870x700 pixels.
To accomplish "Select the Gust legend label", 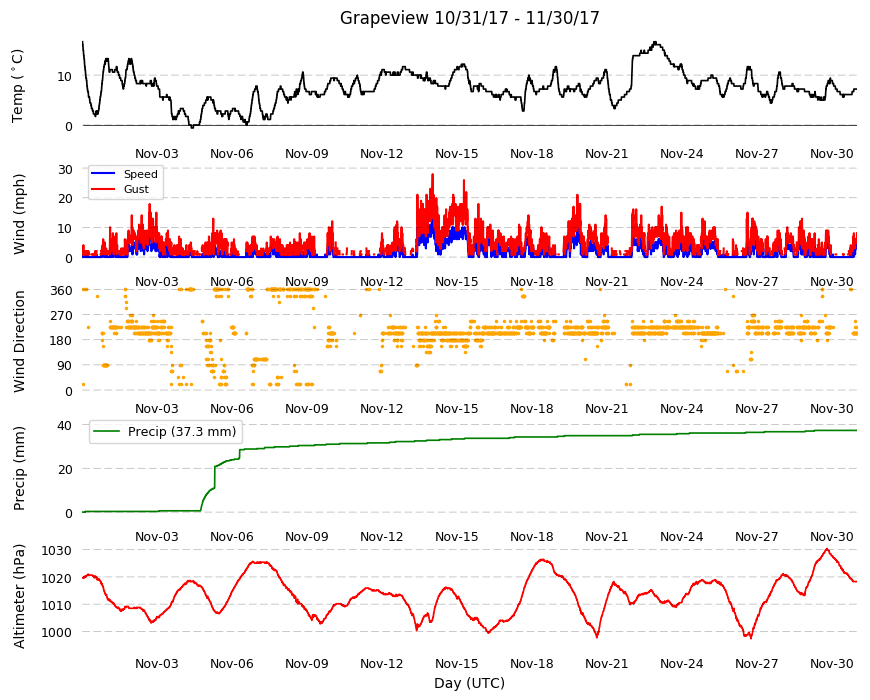I will 136,189.
